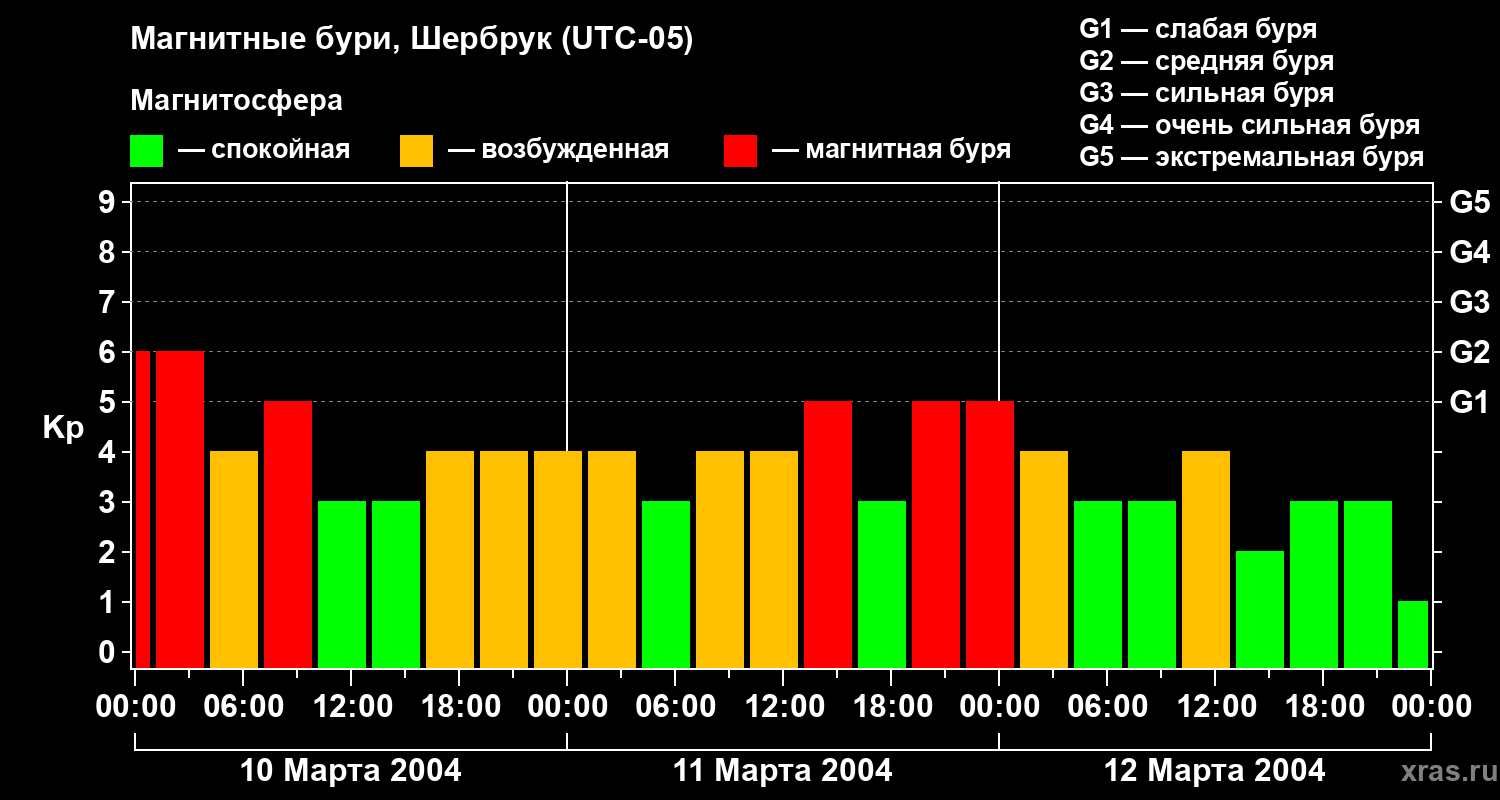Click the red Kp 5 bar on 10 March
This screenshot has height=800, width=1500.
point(288,534)
